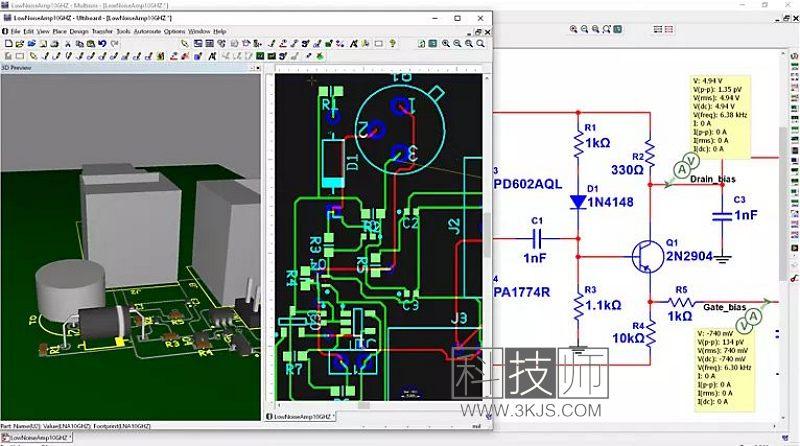Copy selection with the Copy icon

click(80, 44)
